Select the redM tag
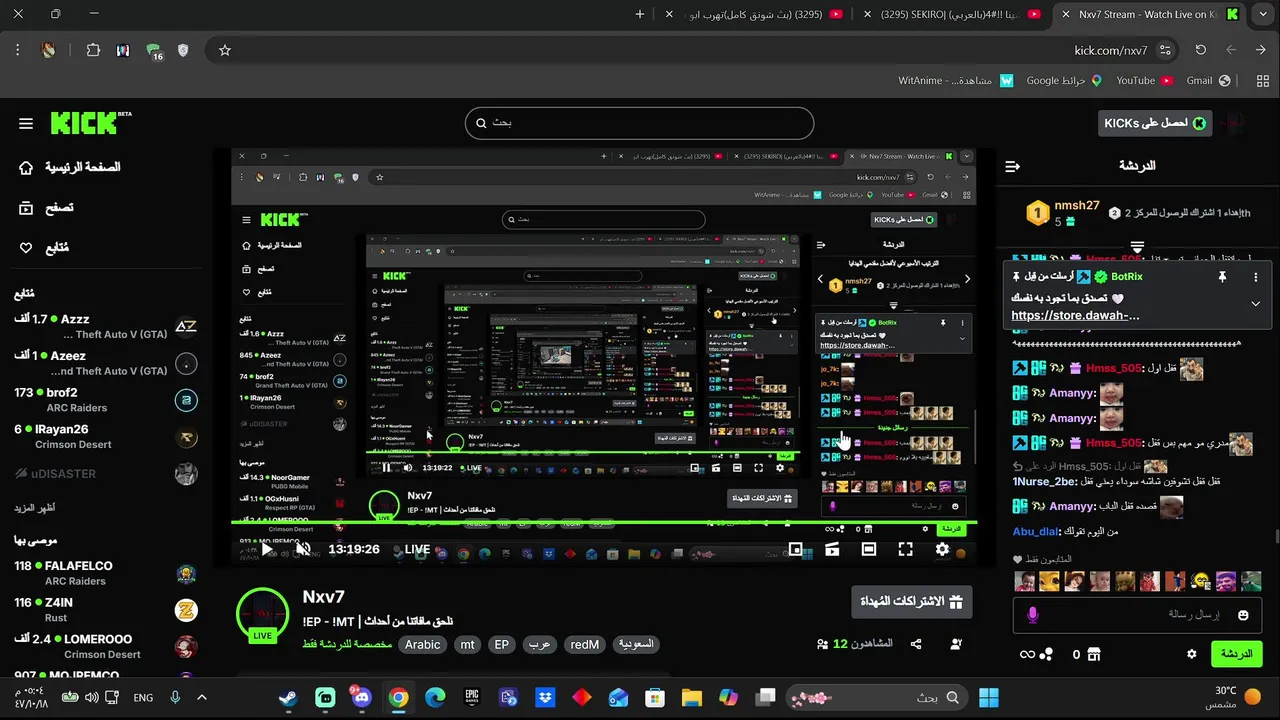This screenshot has height=720, width=1280. 585,644
